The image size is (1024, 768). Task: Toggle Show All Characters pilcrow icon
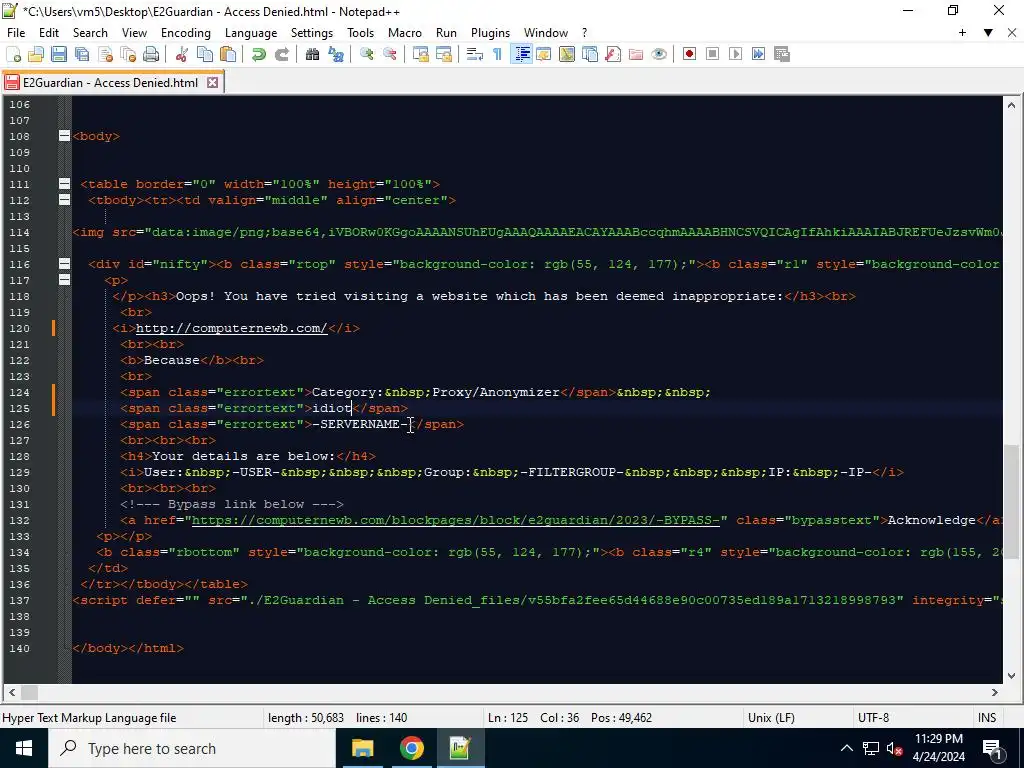point(498,54)
